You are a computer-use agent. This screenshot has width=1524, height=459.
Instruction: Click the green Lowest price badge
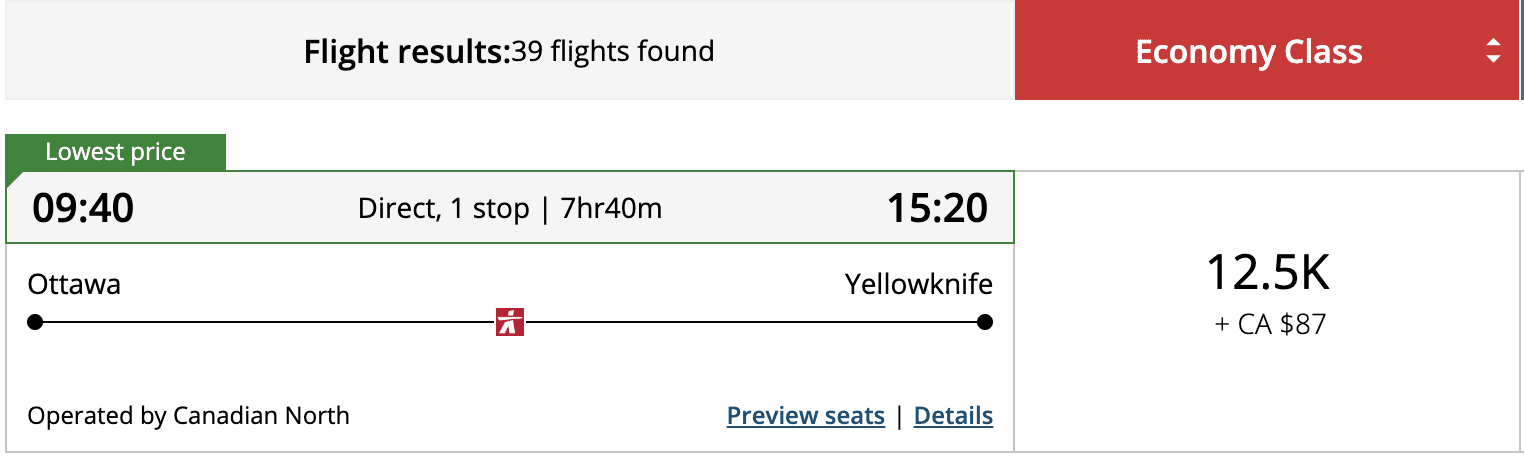115,153
